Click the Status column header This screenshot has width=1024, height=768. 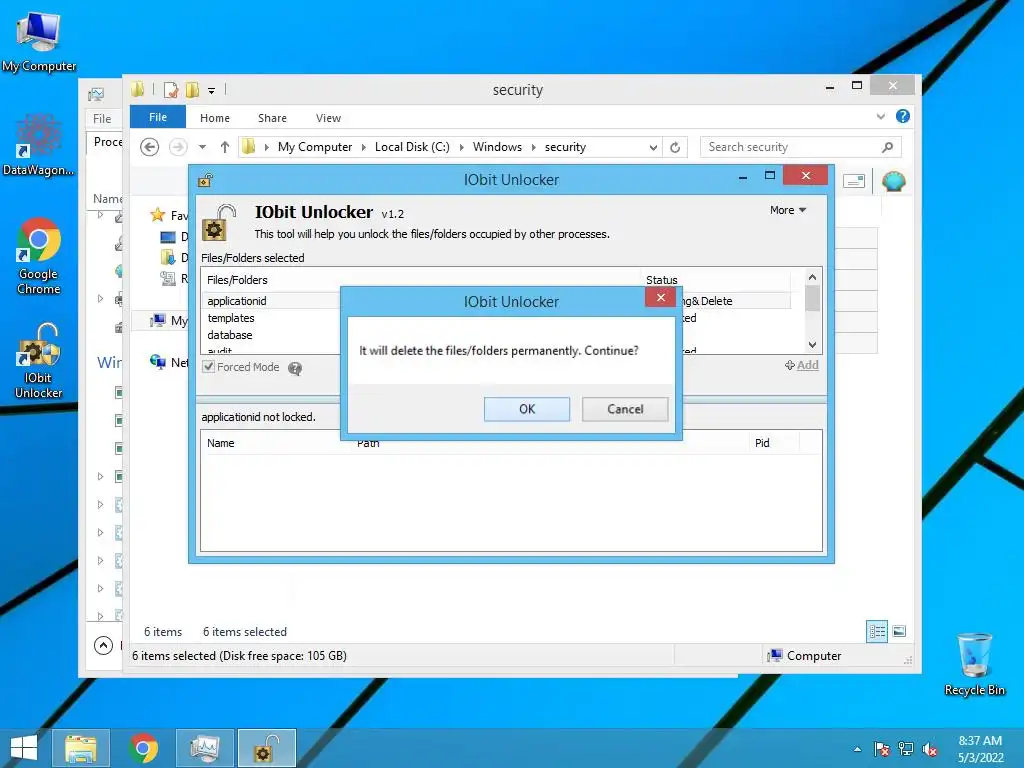click(662, 280)
